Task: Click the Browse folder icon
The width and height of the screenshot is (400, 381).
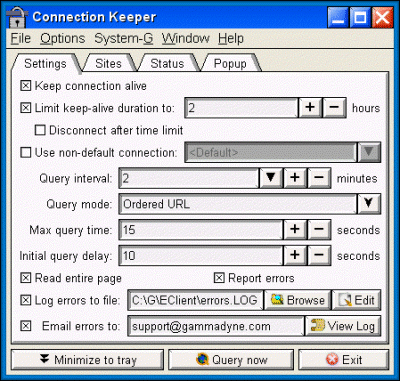Action: [x=277, y=300]
